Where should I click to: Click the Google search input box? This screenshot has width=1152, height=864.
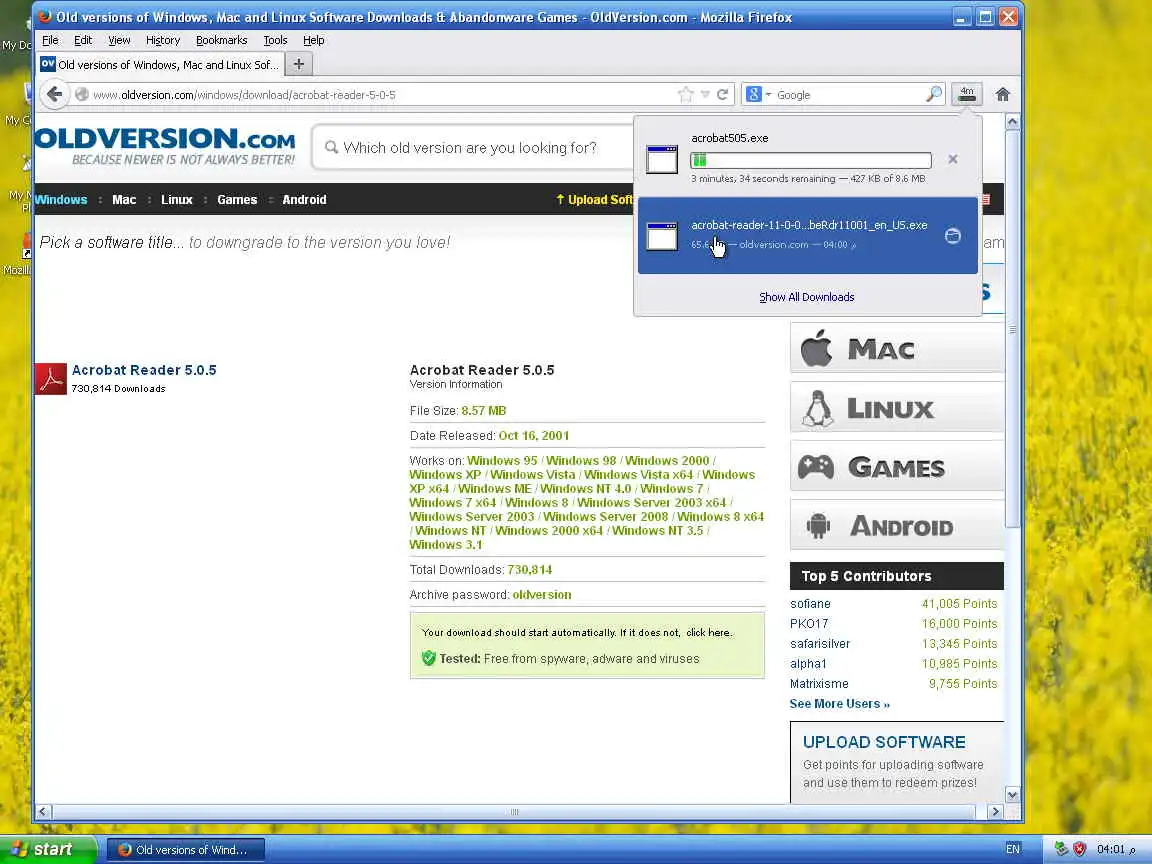tap(849, 95)
